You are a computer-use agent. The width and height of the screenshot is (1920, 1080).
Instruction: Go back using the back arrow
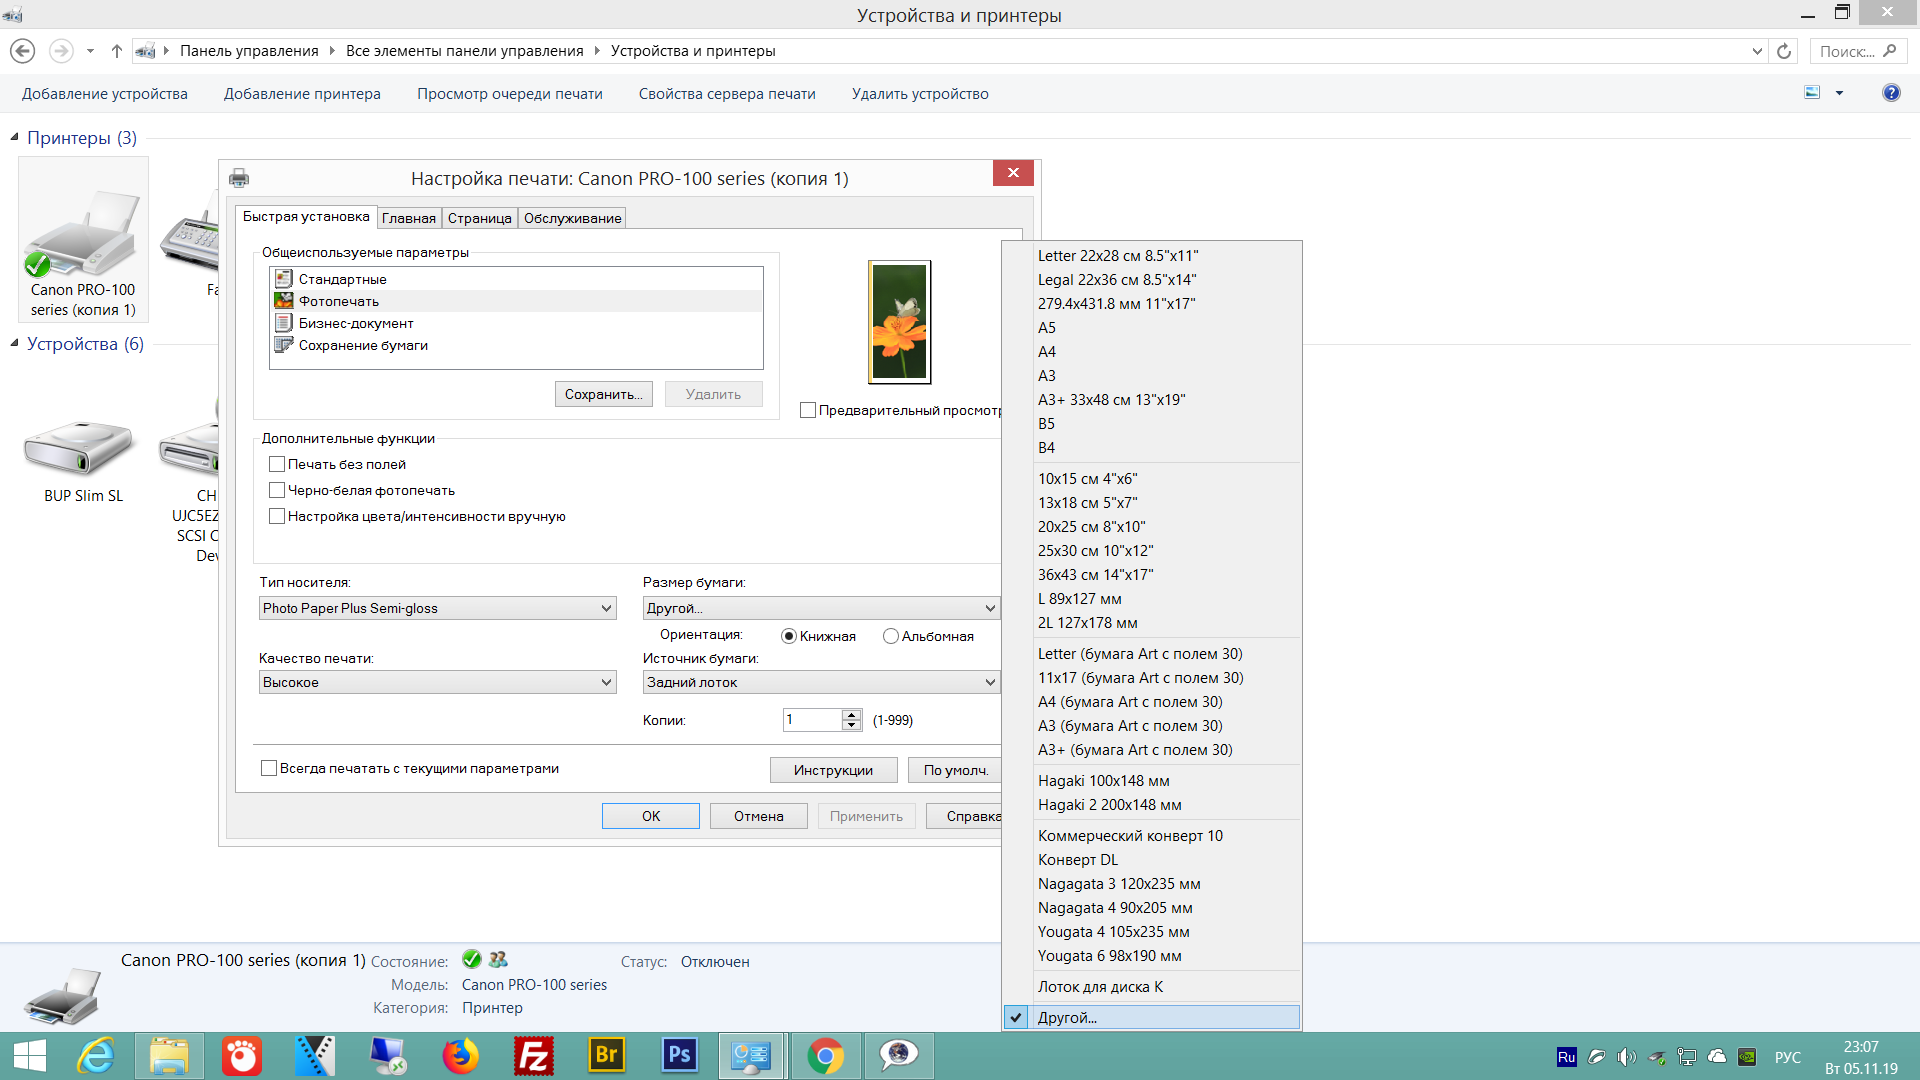[x=23, y=51]
